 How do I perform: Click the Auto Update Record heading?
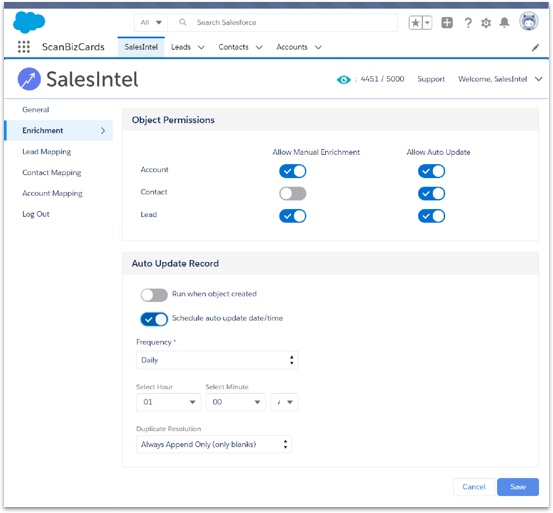click(175, 263)
